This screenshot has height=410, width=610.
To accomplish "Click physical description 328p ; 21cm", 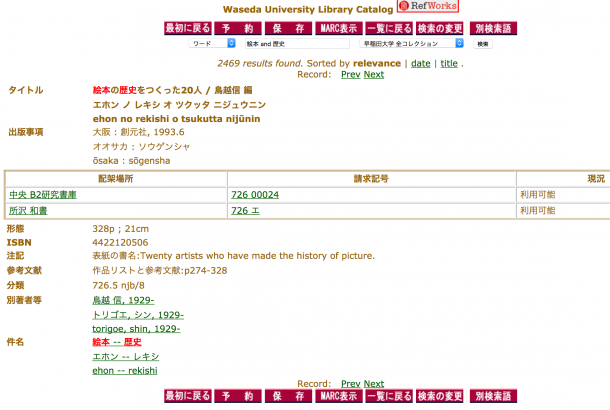I will point(121,229).
